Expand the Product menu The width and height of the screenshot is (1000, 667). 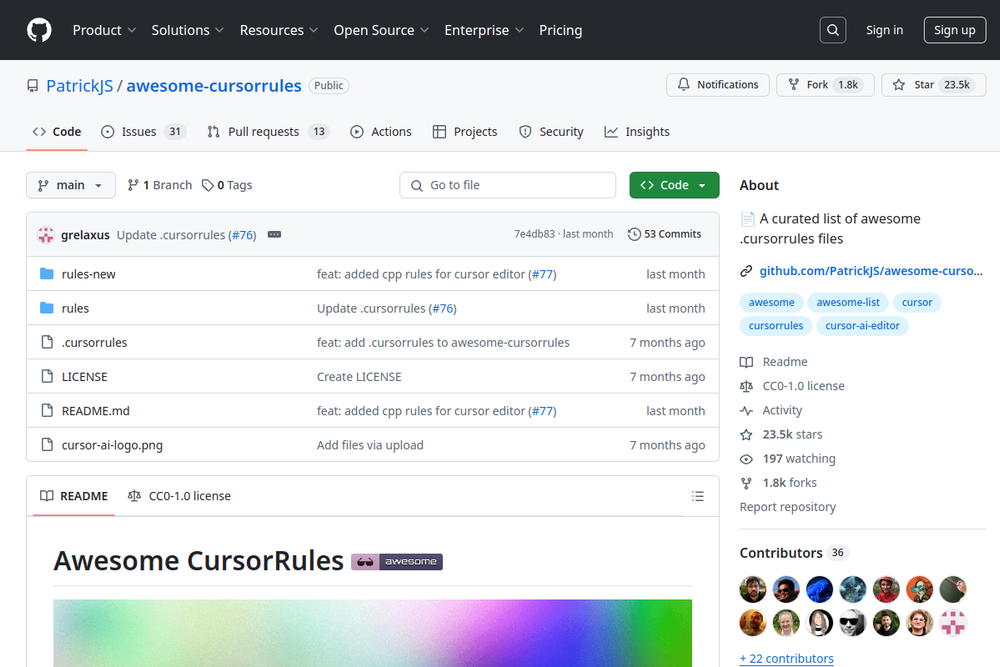click(104, 30)
